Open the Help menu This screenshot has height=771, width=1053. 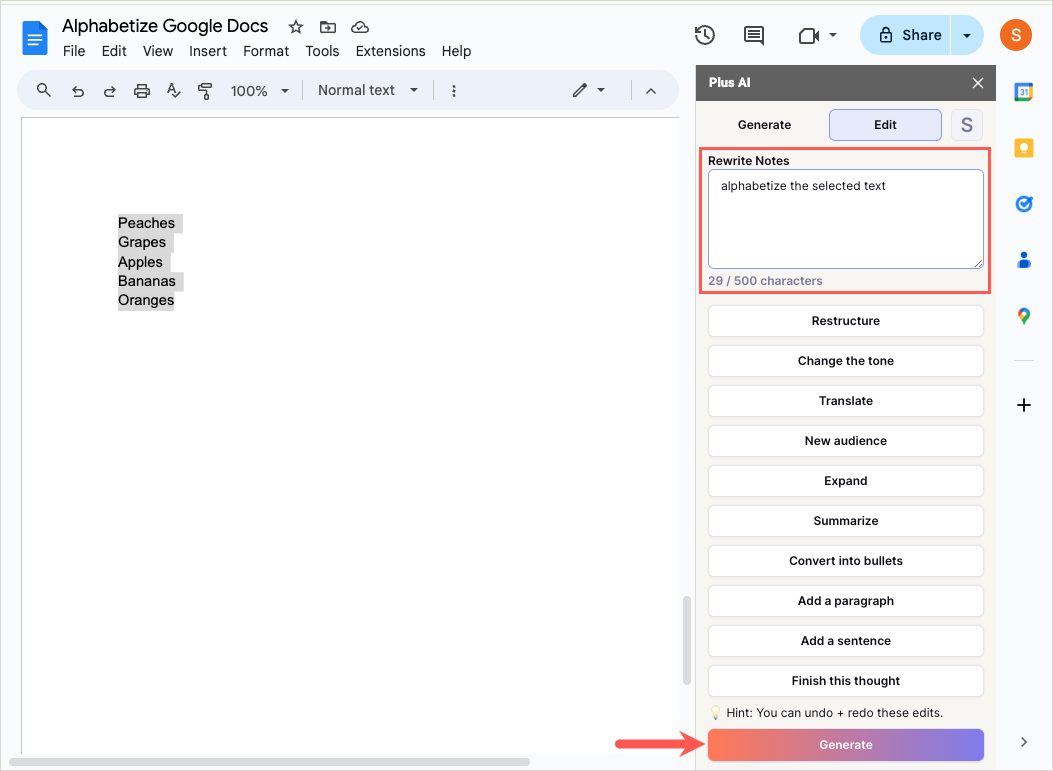456,51
